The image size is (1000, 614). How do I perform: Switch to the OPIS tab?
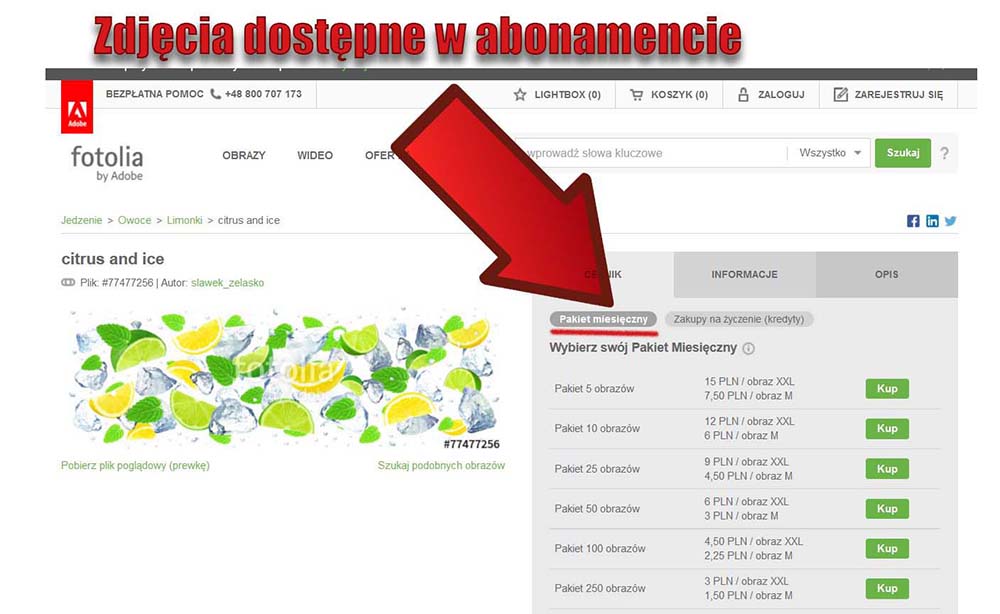(886, 274)
